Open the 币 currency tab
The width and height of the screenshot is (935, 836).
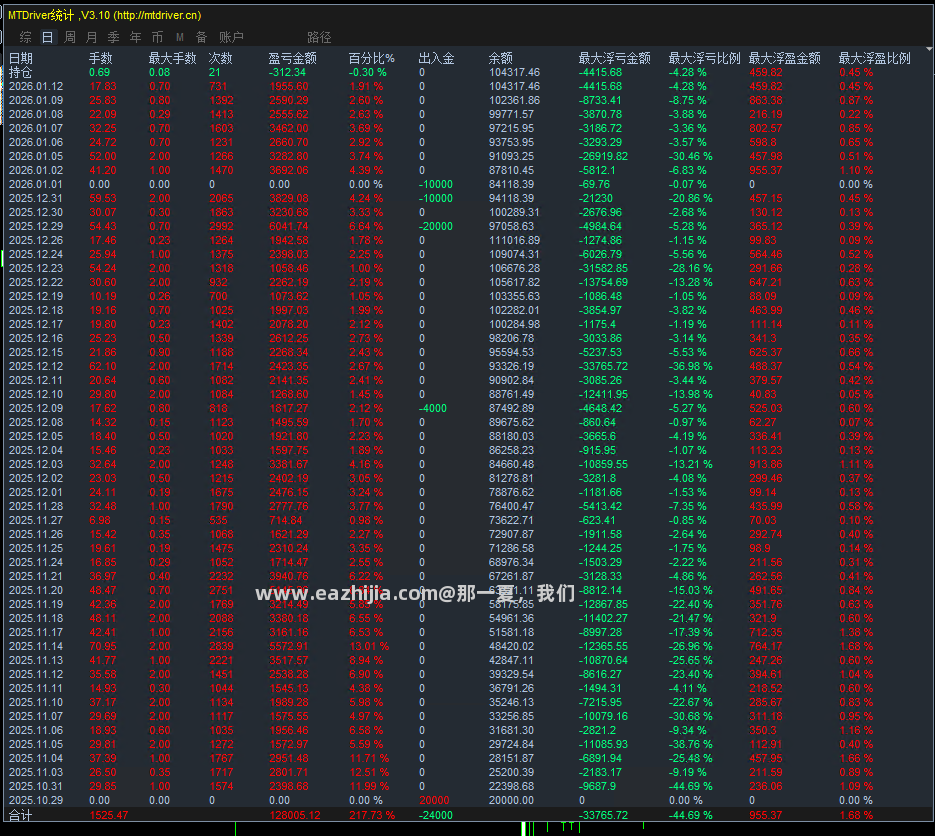(x=157, y=38)
